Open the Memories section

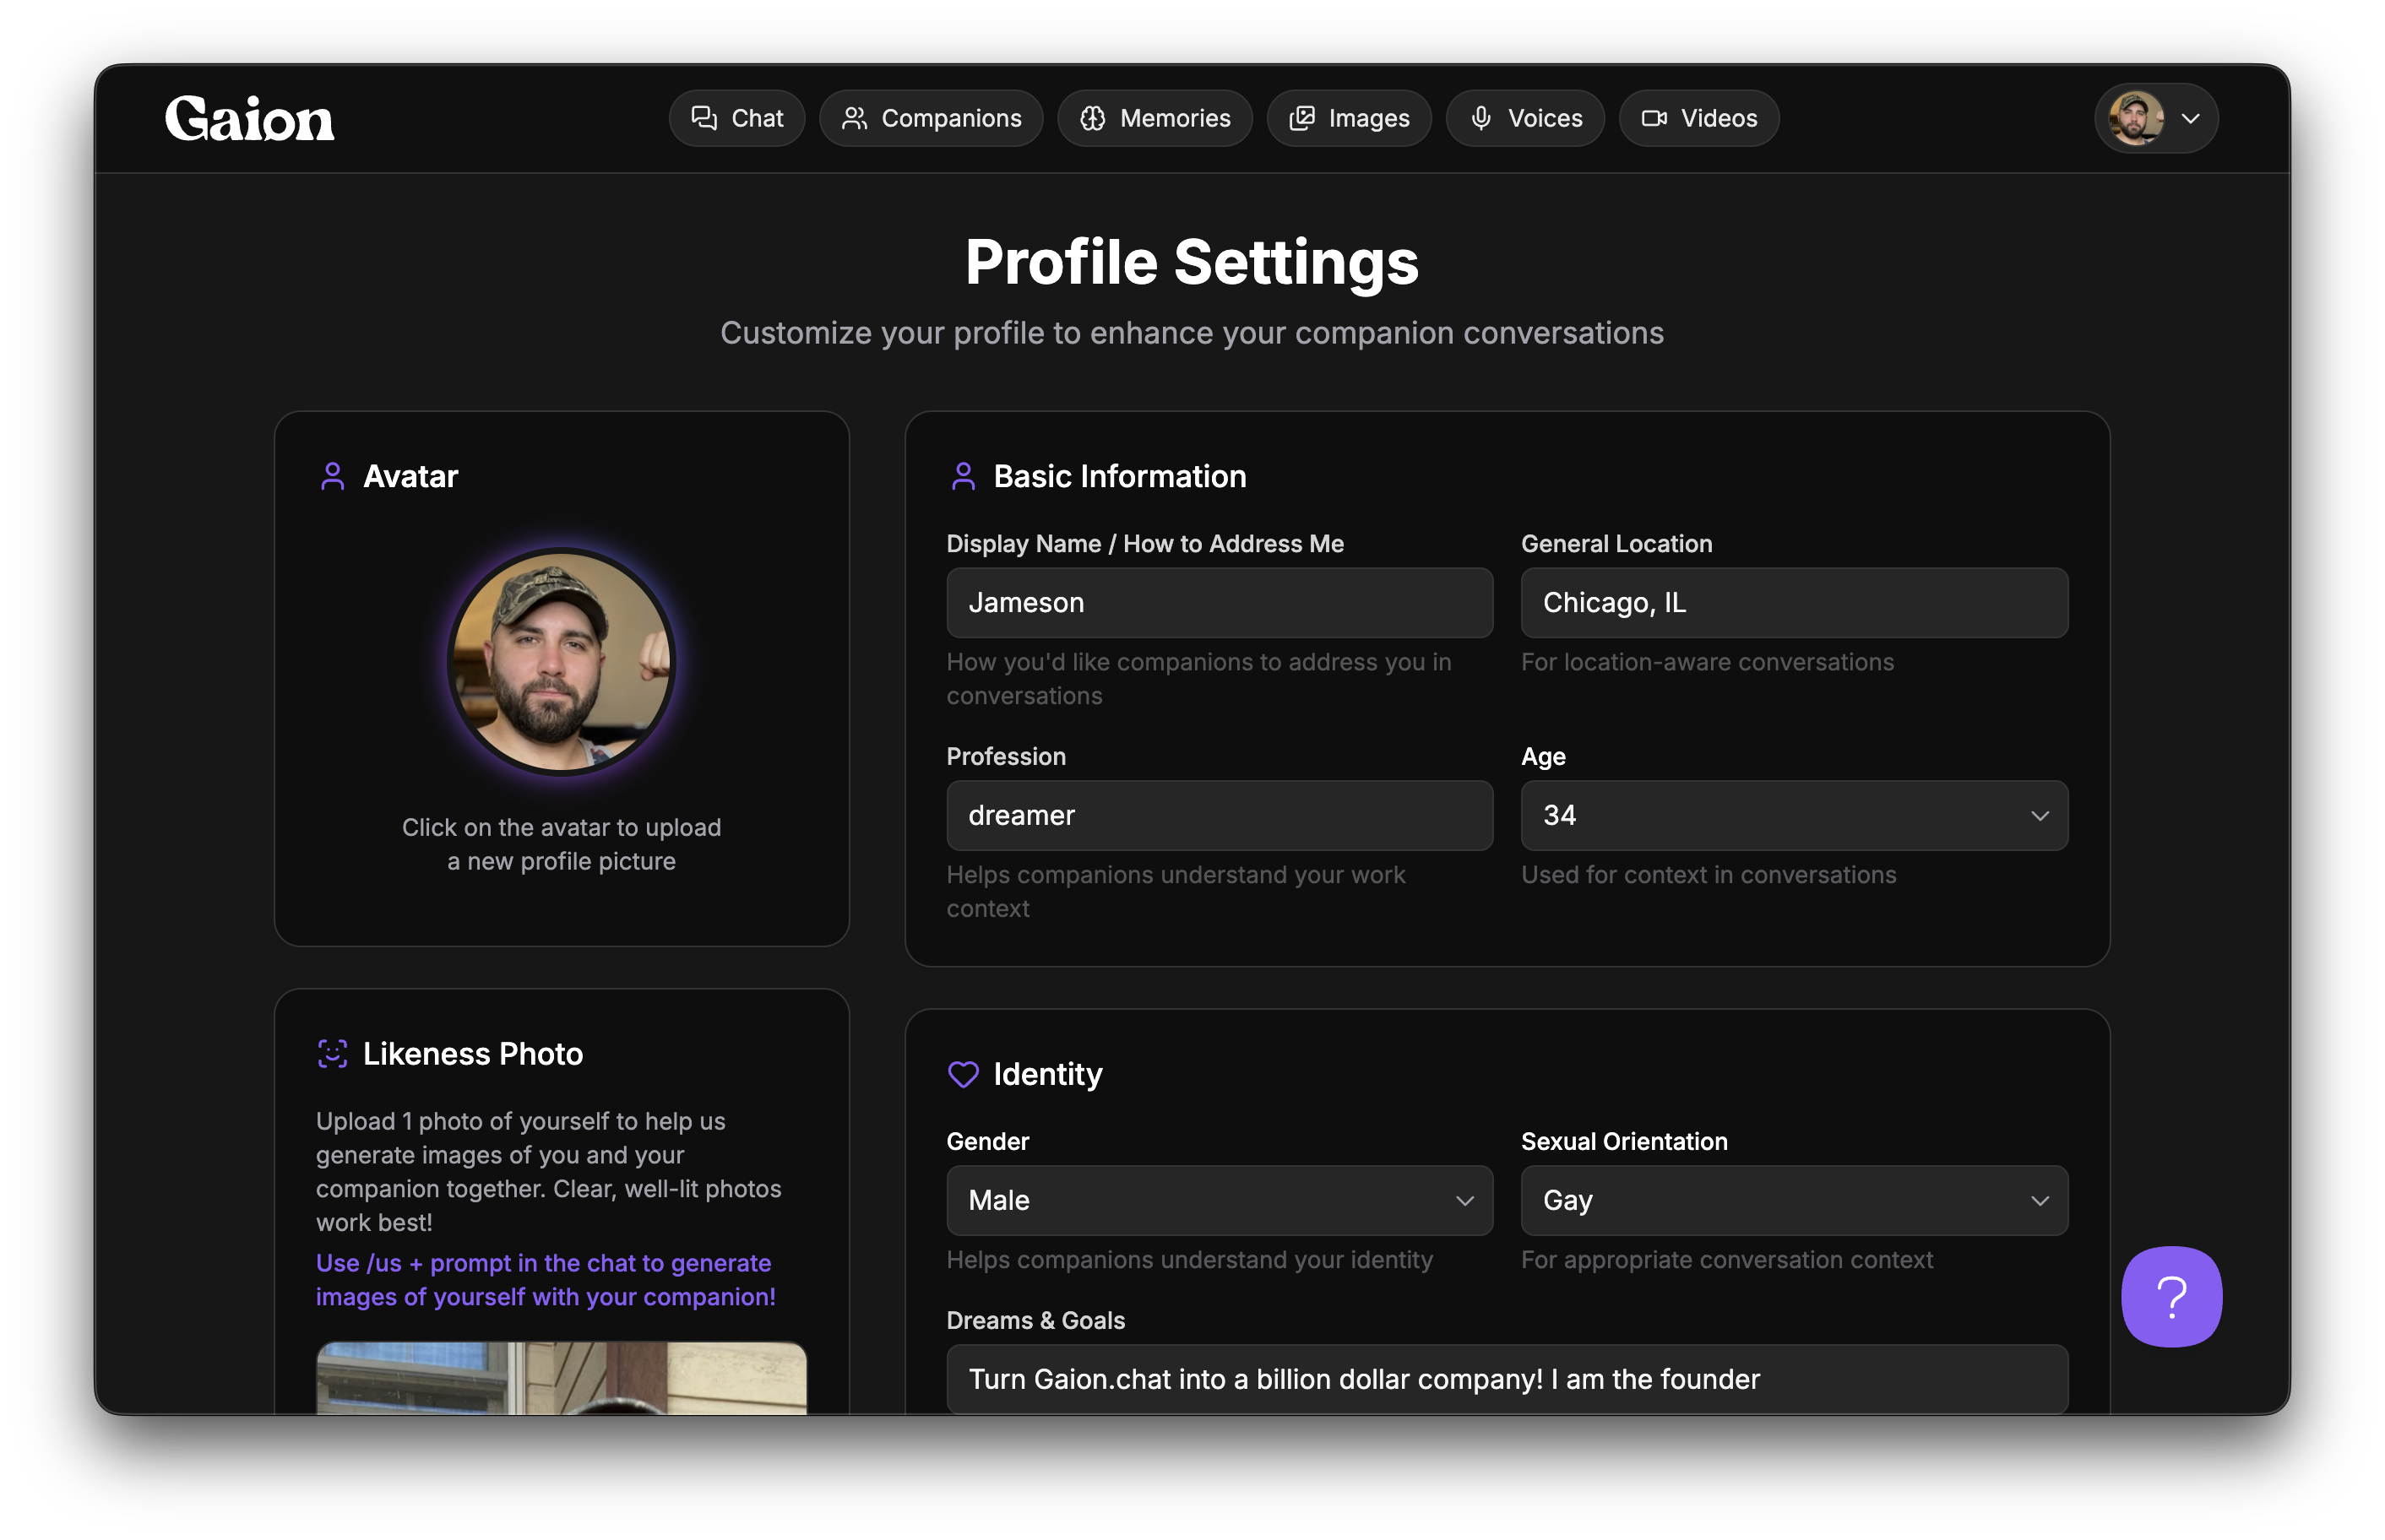[1155, 118]
